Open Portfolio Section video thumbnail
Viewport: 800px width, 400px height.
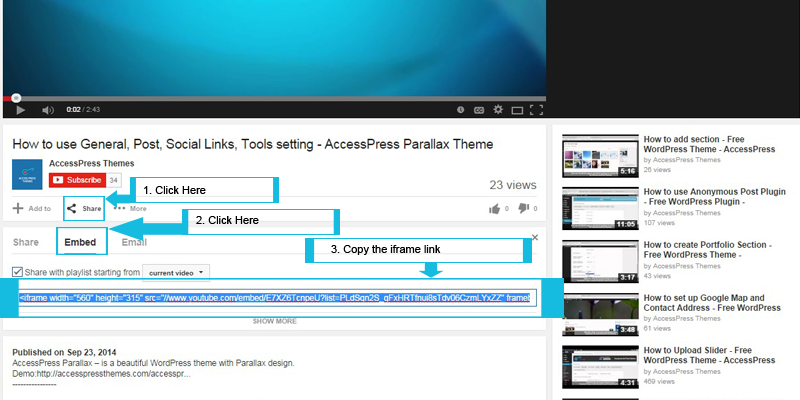[600, 262]
